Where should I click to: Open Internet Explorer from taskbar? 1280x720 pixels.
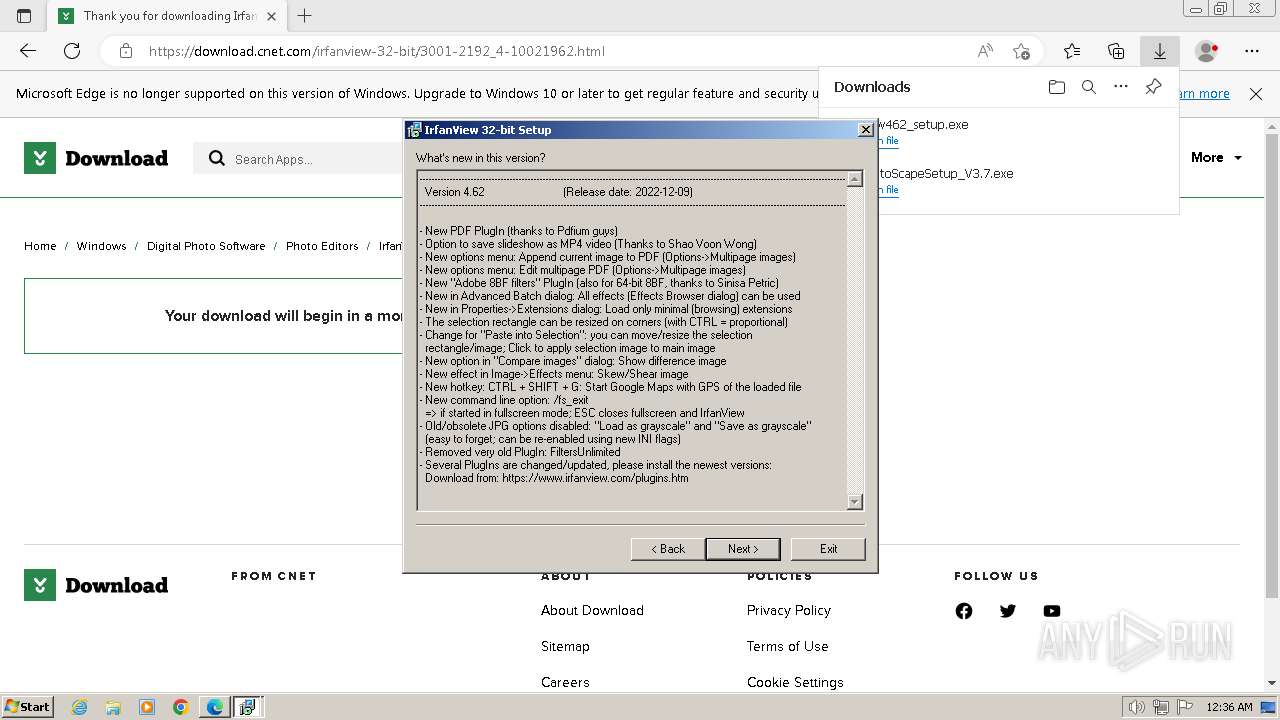click(x=79, y=707)
